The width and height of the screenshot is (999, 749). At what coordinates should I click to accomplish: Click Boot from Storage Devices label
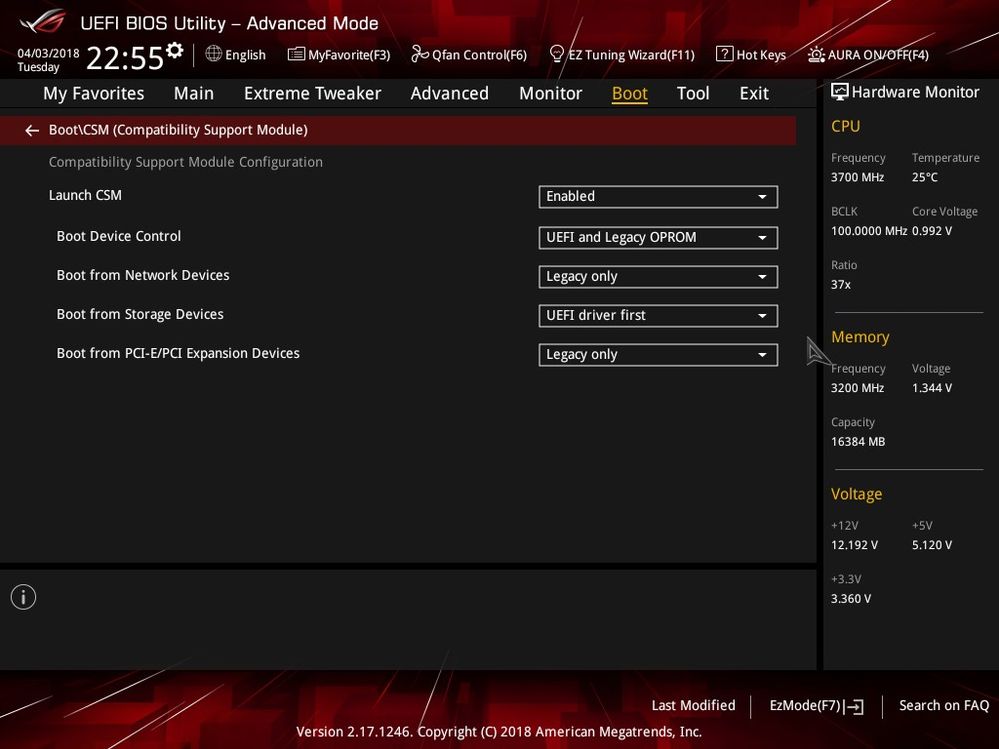click(x=140, y=314)
